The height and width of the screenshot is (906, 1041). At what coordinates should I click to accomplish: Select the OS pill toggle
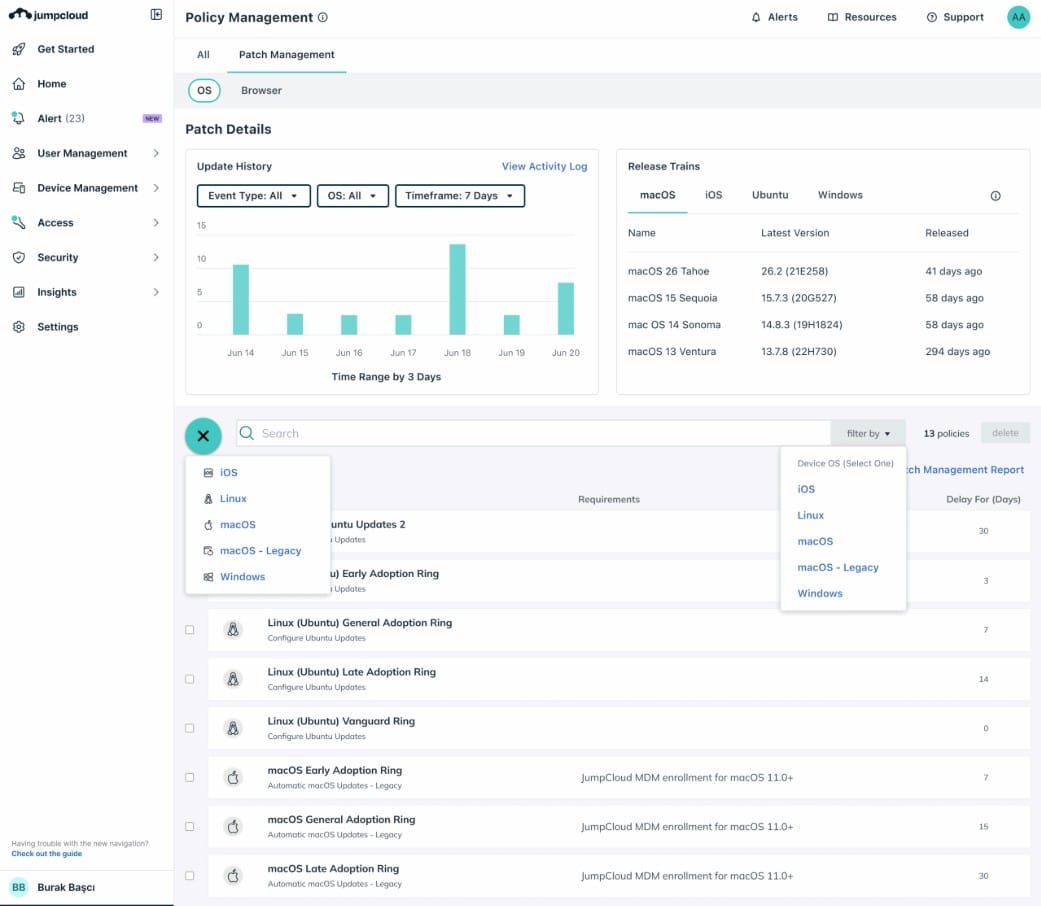pyautogui.click(x=204, y=90)
